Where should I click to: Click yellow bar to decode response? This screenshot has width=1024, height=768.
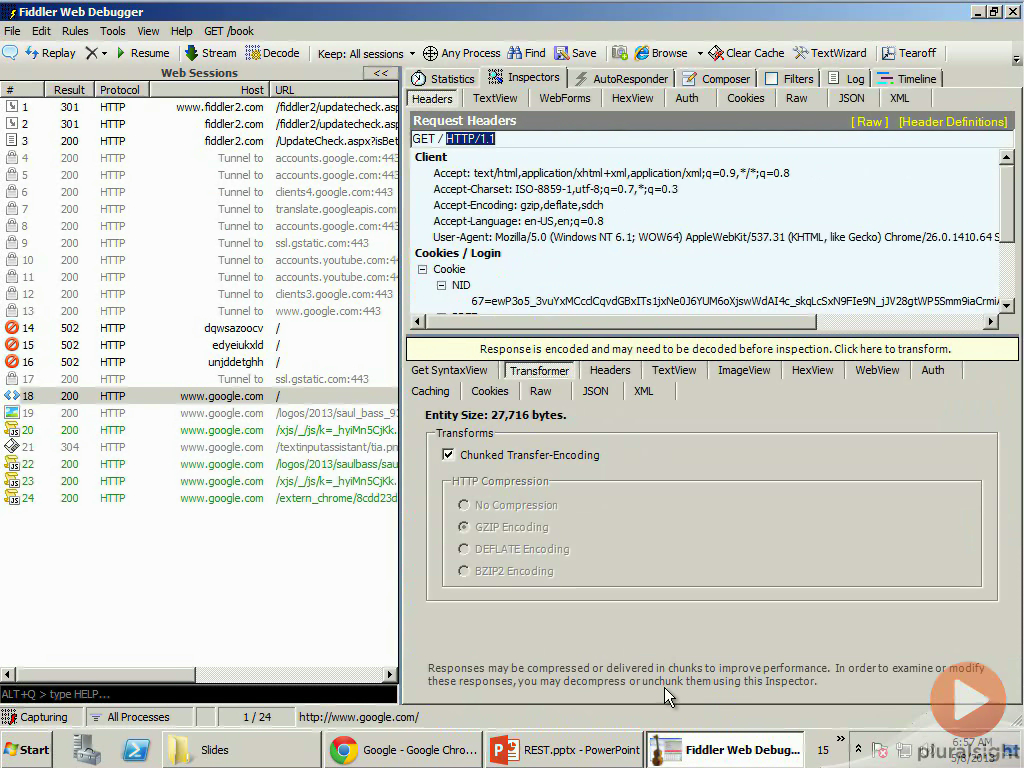(712, 349)
